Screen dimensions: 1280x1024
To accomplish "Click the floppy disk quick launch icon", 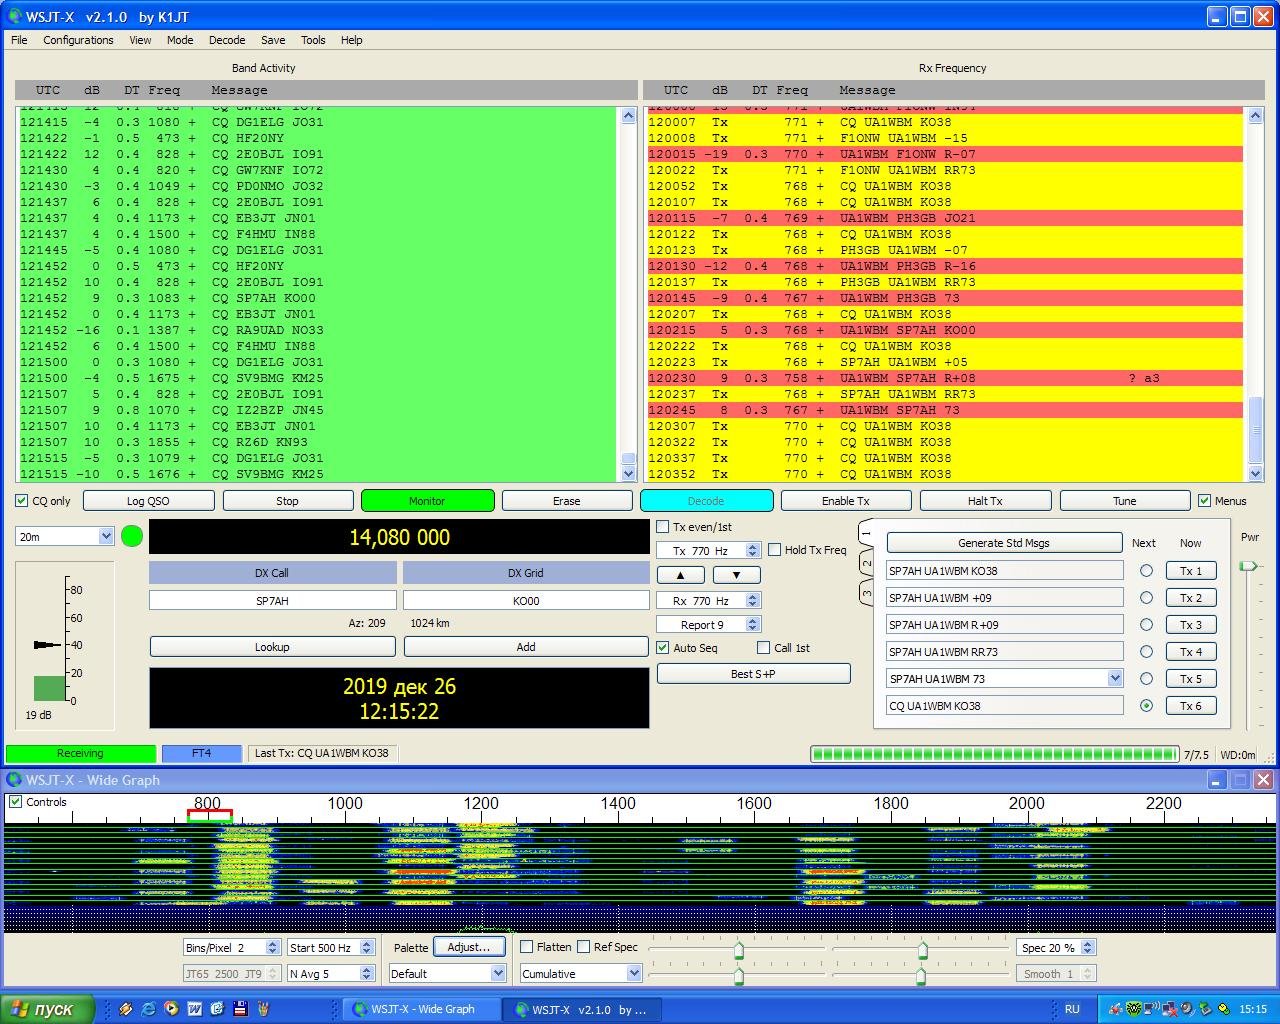I will click(240, 1009).
